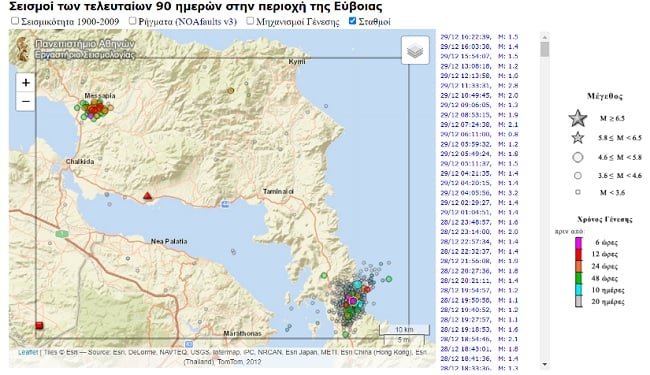
Task: Click the event list scroll-up arrow
Action: pyautogui.click(x=545, y=36)
